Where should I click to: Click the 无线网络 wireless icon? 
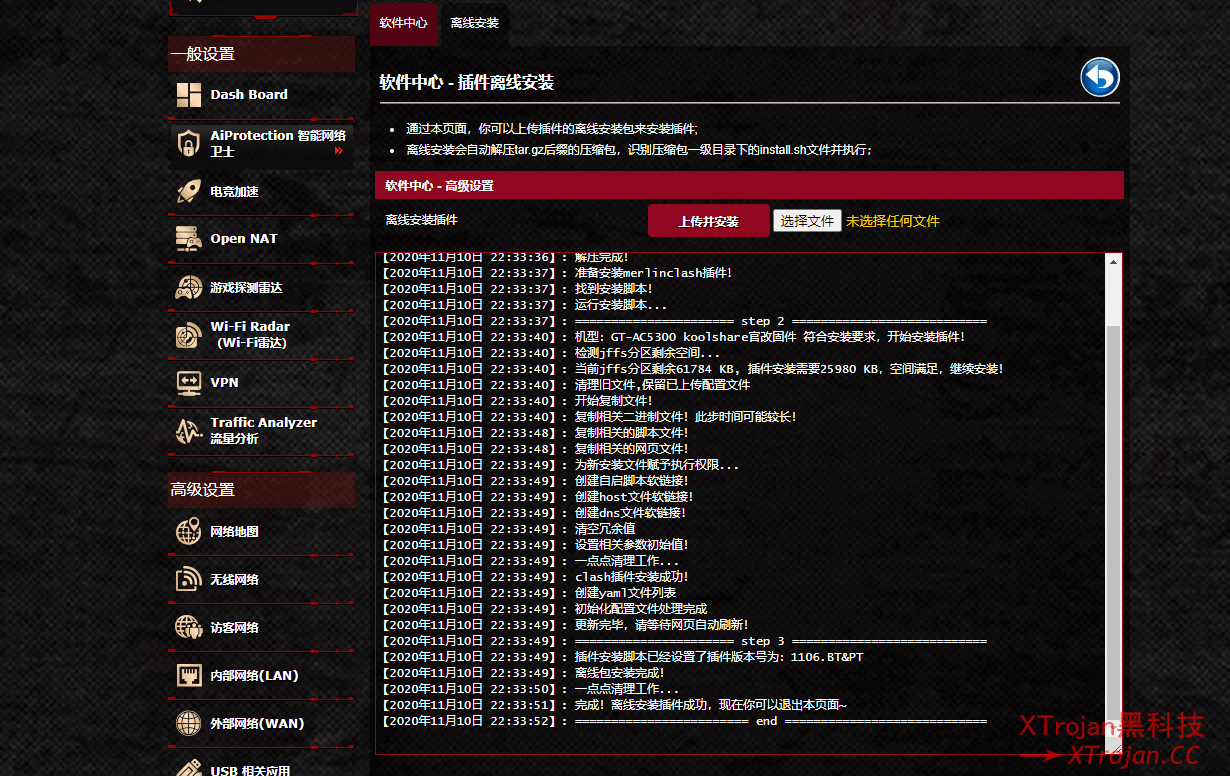click(189, 579)
